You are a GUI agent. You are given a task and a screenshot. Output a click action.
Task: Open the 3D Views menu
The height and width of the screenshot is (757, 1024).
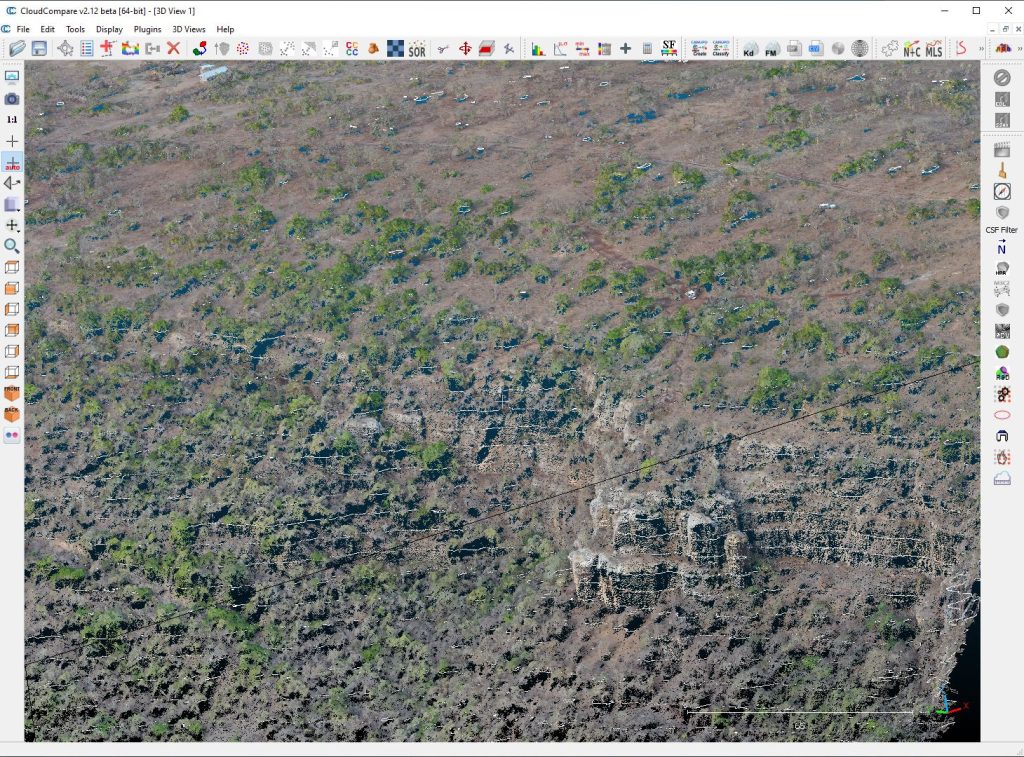189,29
